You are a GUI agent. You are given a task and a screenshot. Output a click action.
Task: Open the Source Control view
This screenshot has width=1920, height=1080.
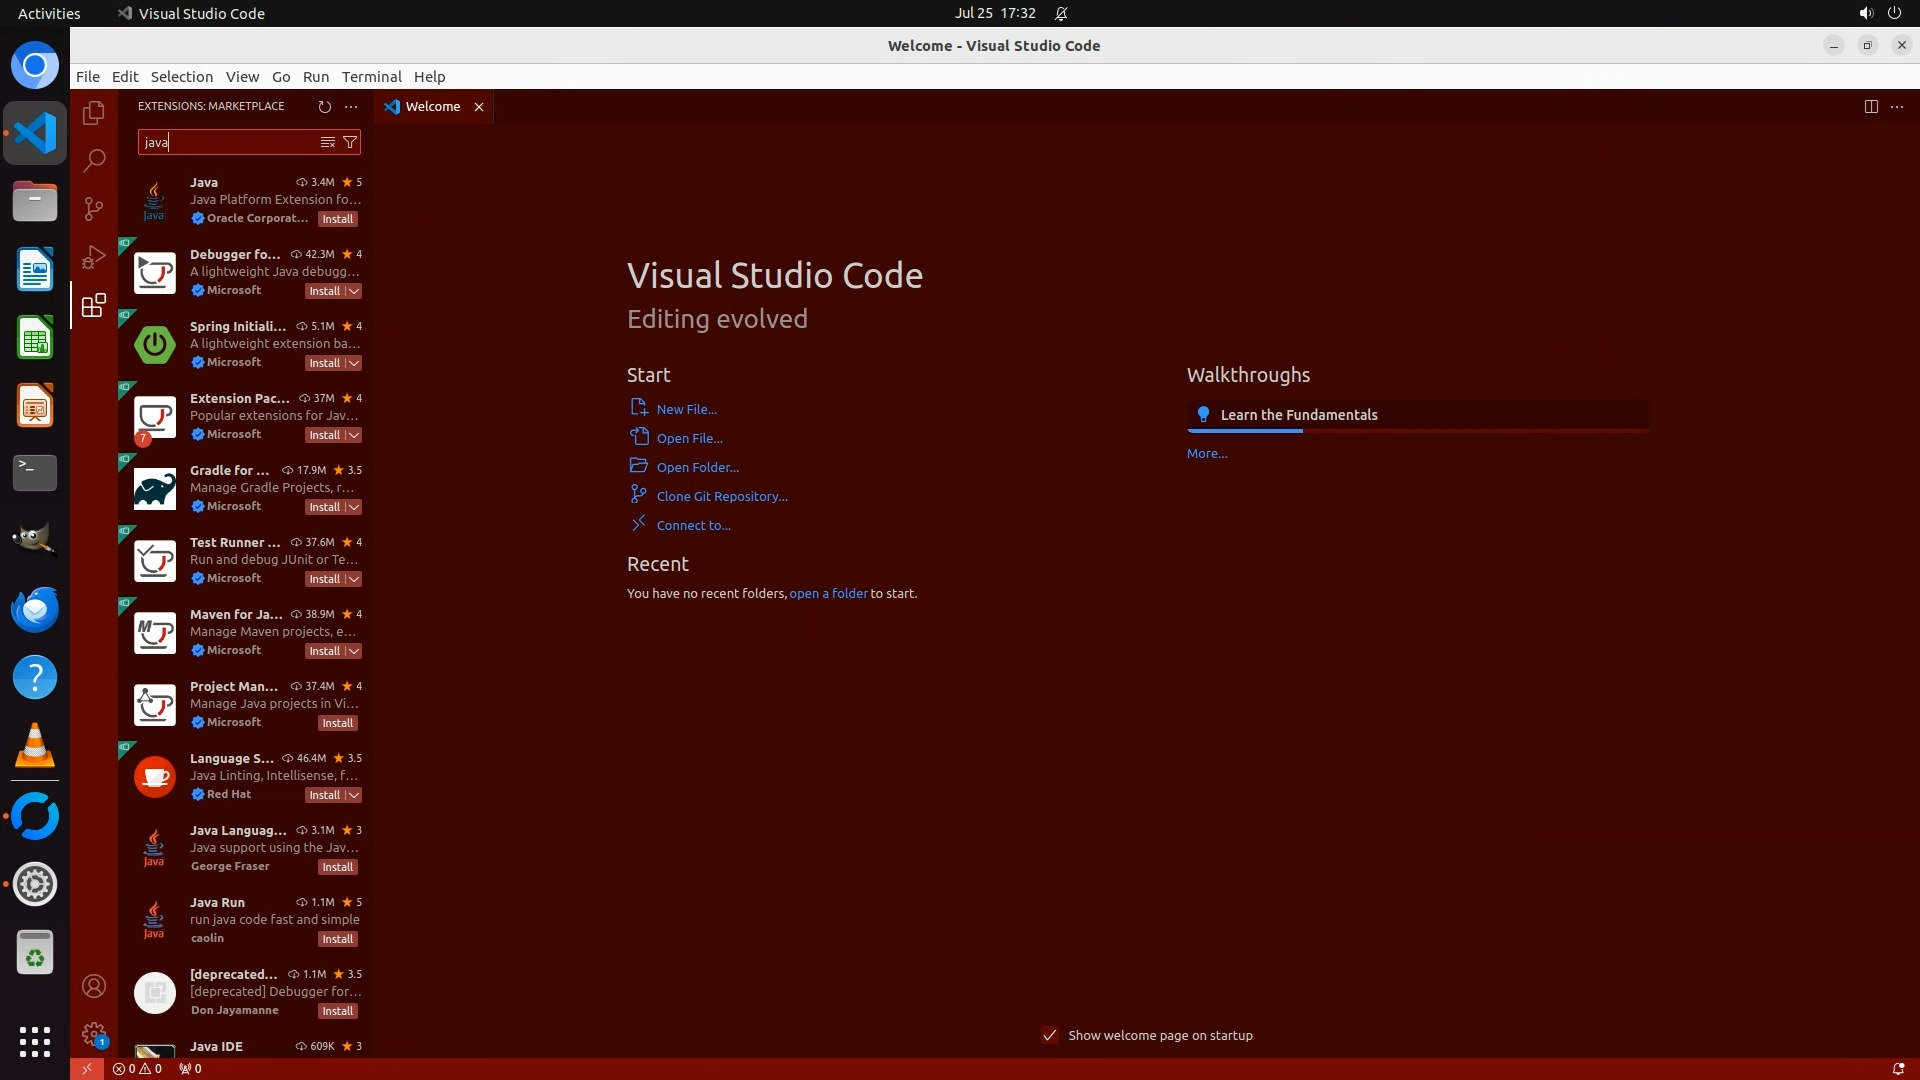click(x=94, y=208)
